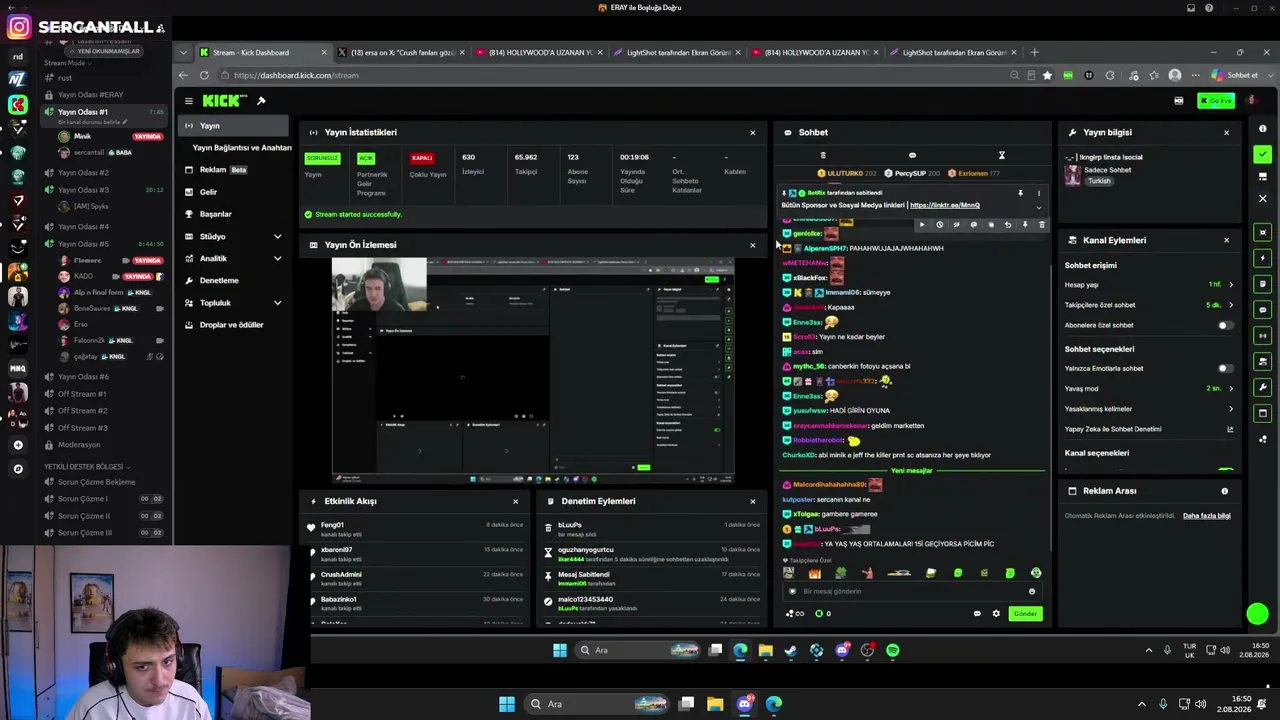Click the green checkmark icon in right rail
This screenshot has height=720, width=1280.
coord(1263,154)
